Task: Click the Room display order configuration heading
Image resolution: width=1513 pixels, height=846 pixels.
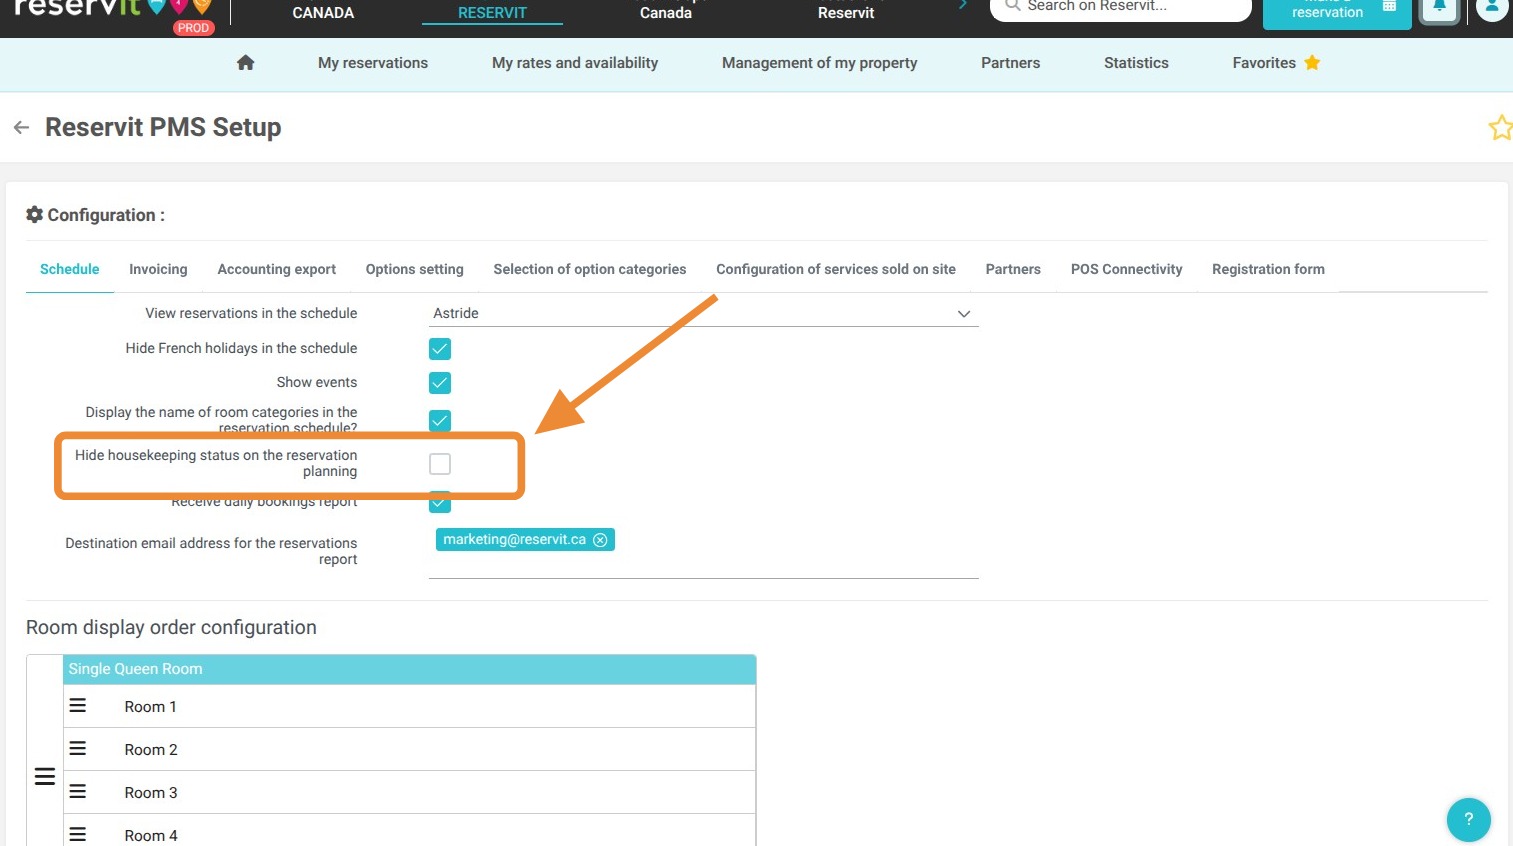Action: pos(171,627)
